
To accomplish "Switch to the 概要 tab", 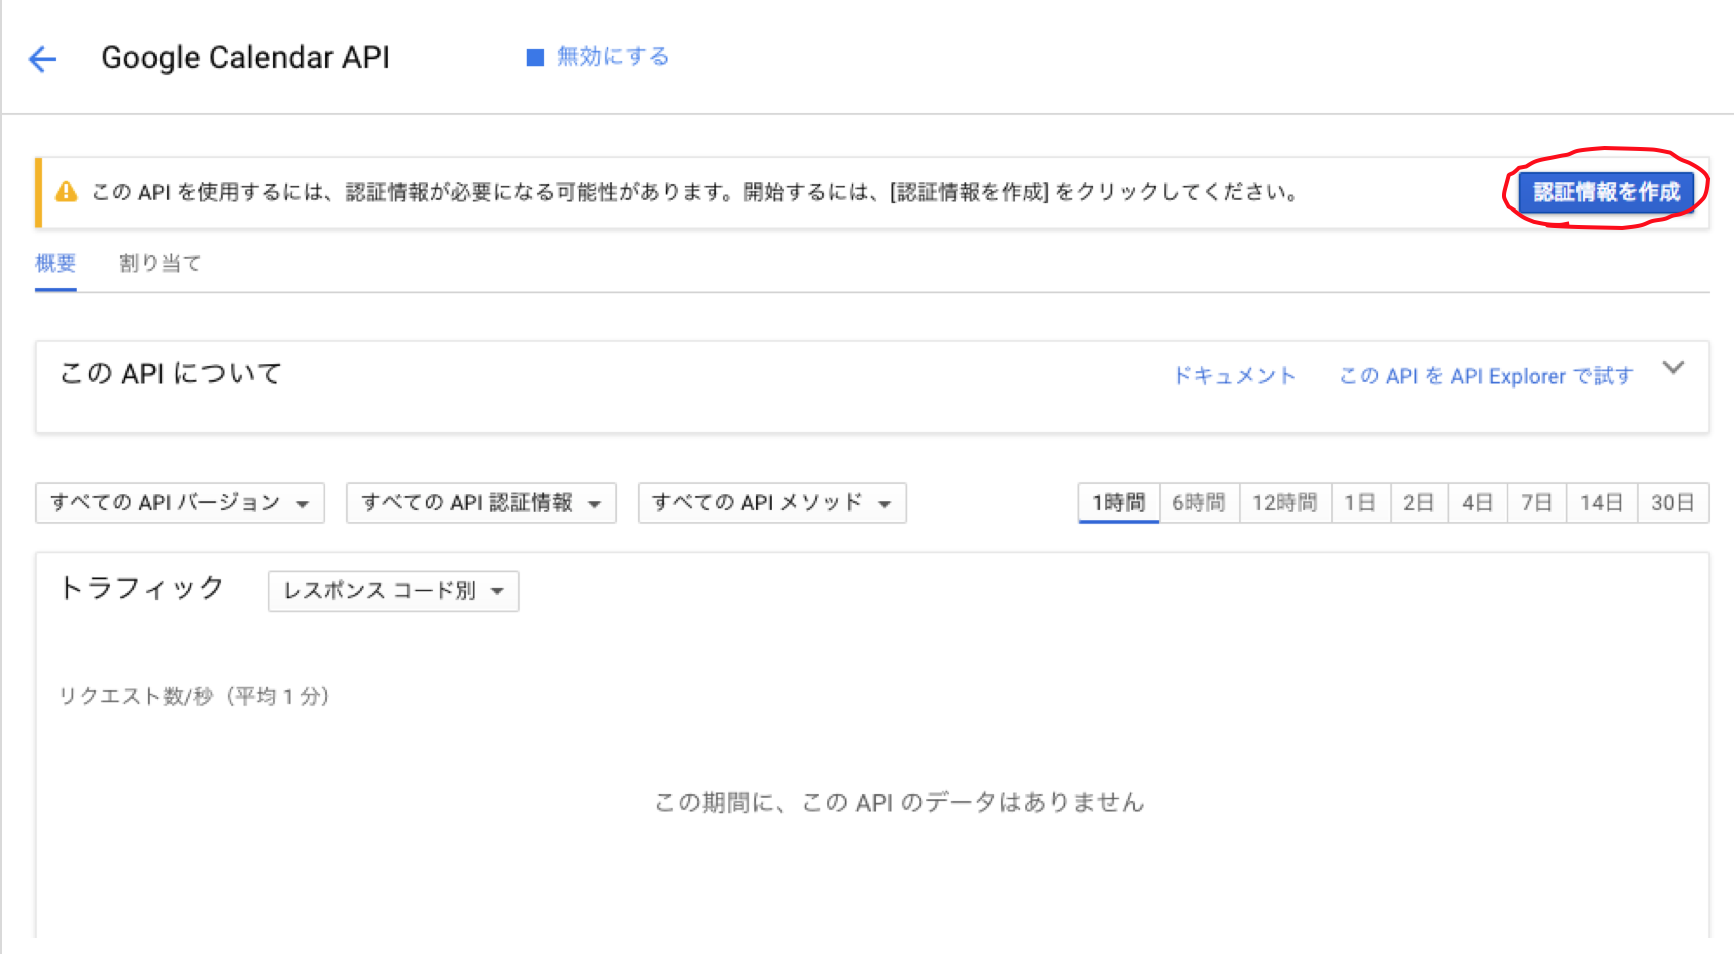I will click(56, 263).
